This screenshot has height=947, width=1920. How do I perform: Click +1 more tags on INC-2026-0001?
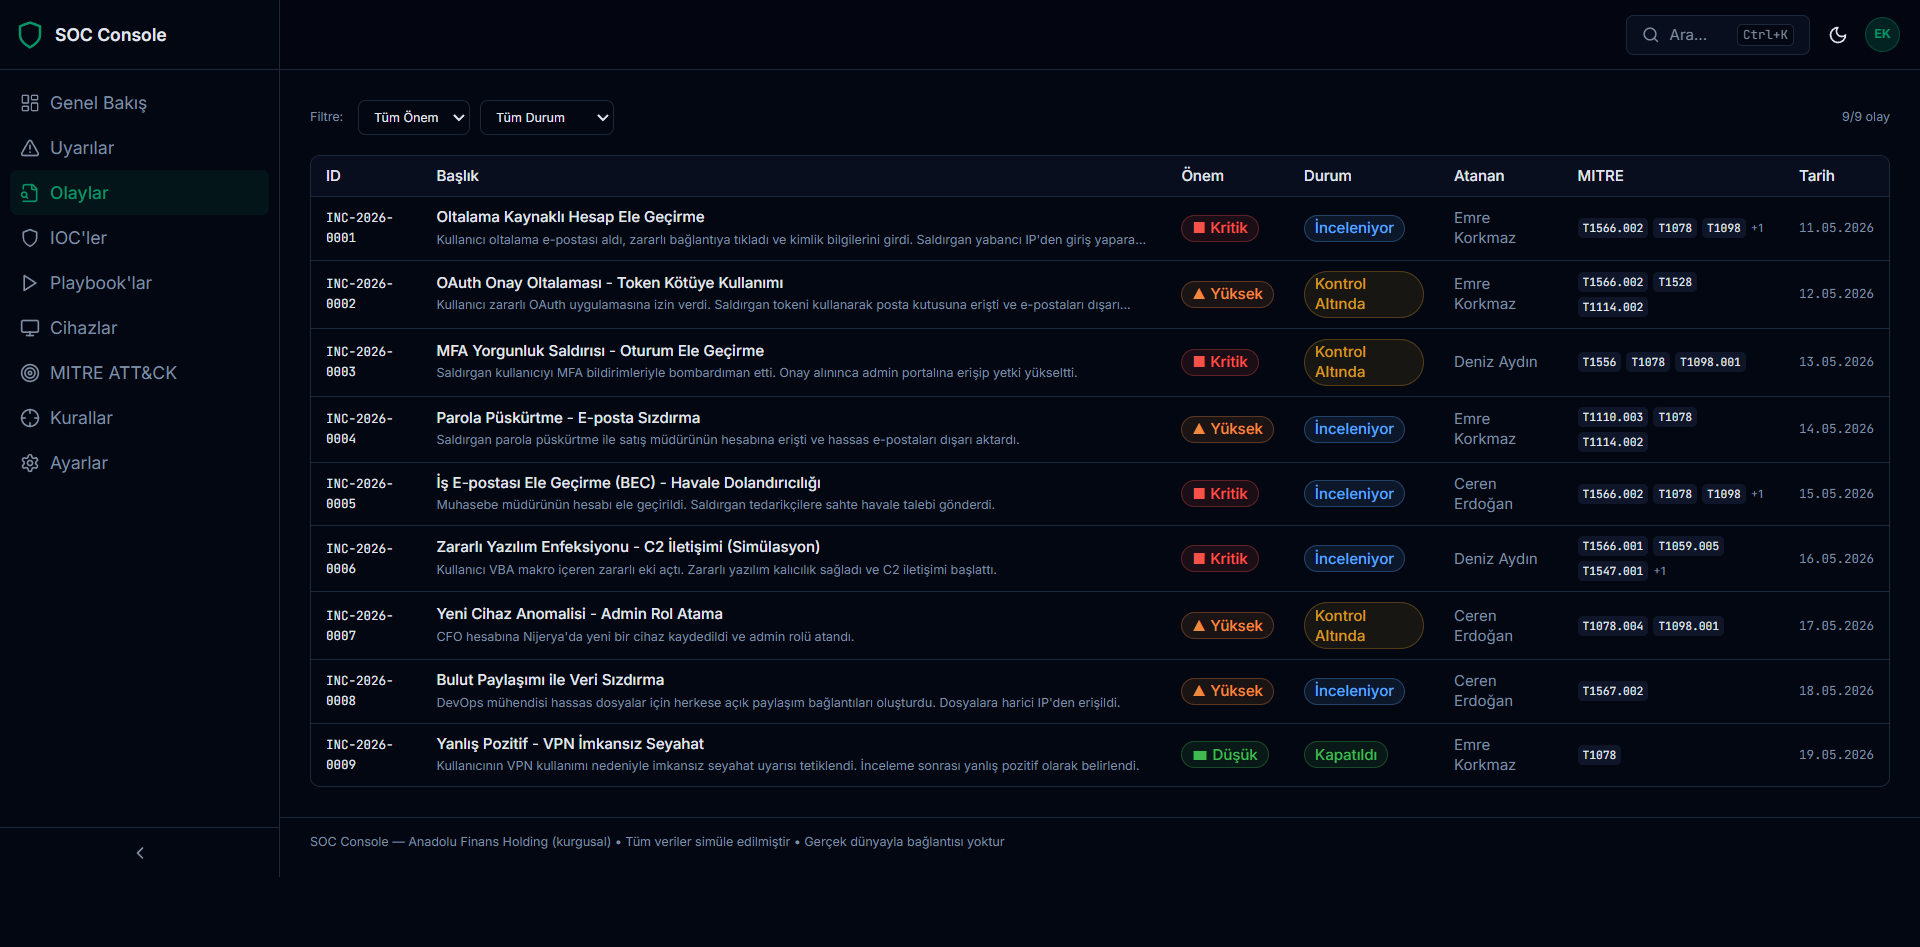pyautogui.click(x=1757, y=228)
